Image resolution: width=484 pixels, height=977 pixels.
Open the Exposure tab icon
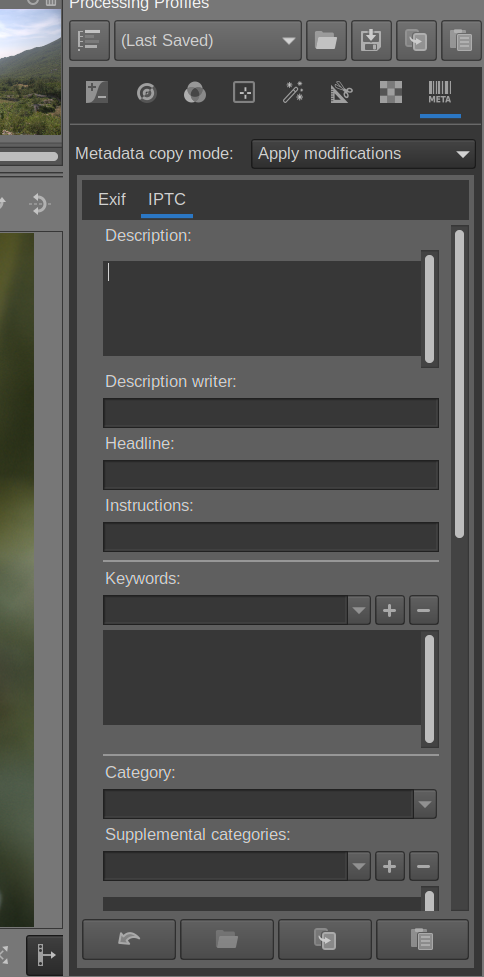(x=97, y=92)
